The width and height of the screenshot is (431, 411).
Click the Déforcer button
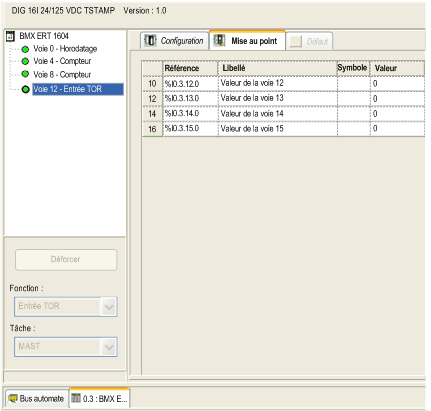(x=66, y=260)
